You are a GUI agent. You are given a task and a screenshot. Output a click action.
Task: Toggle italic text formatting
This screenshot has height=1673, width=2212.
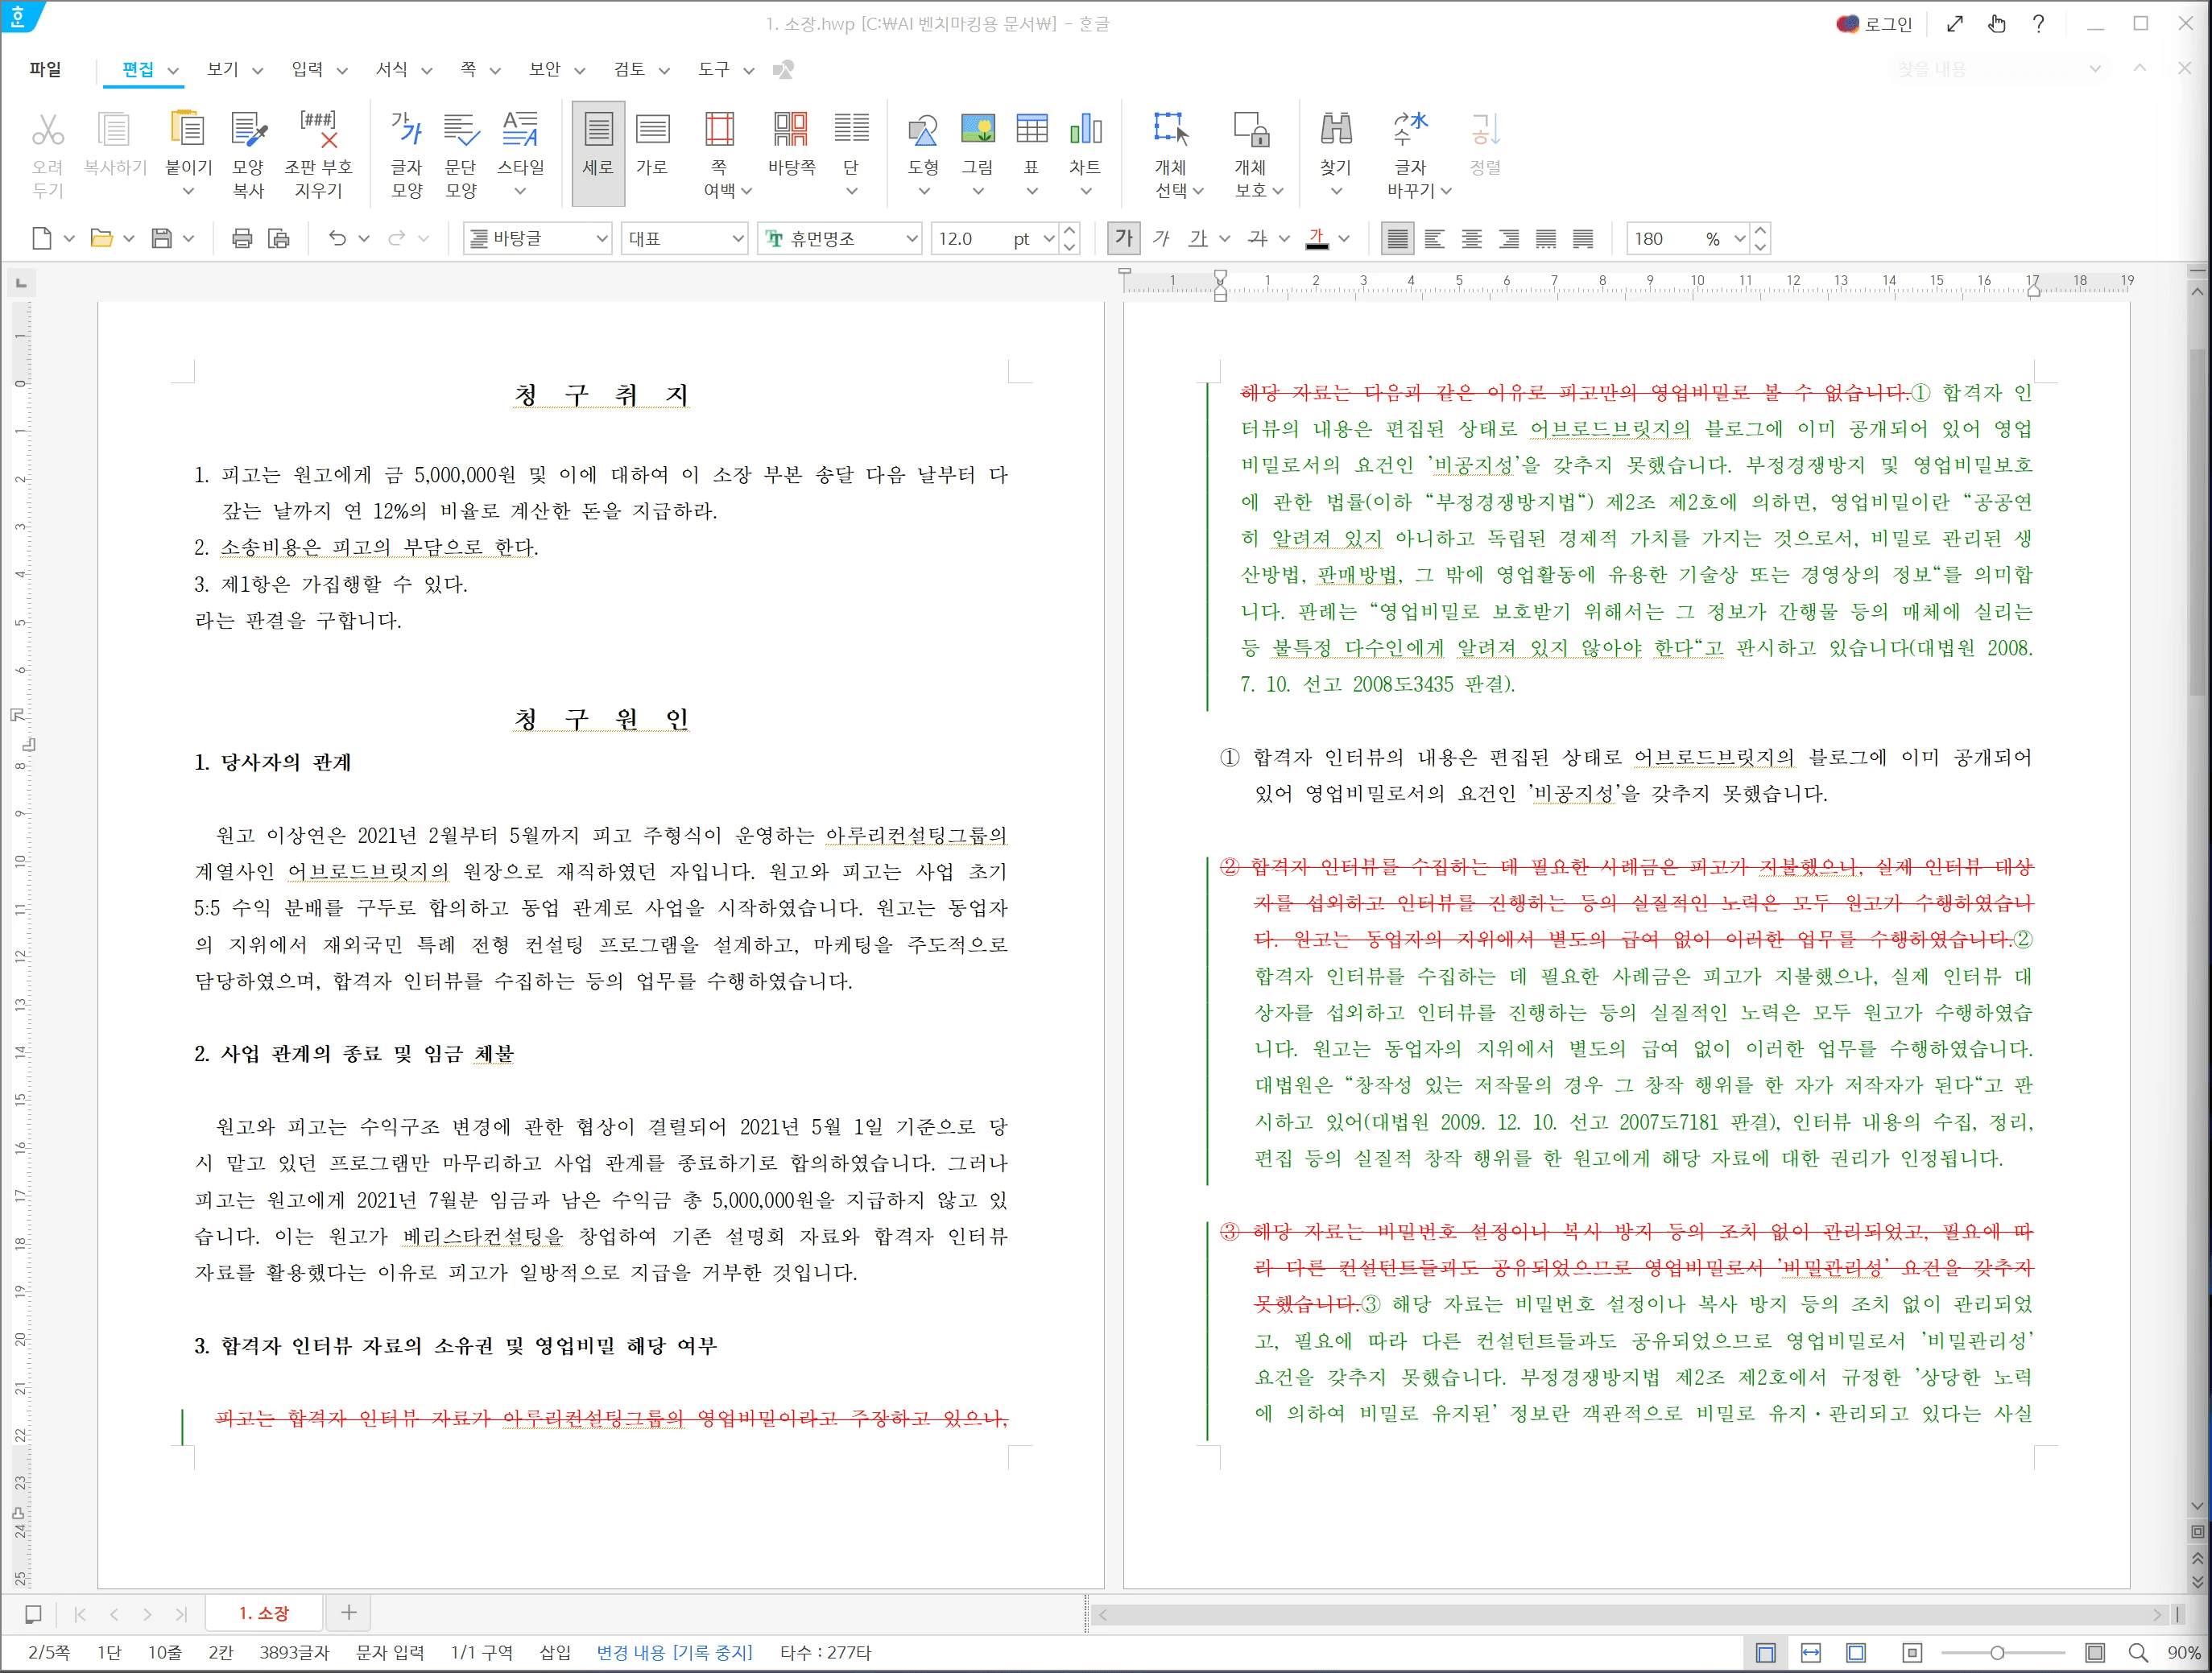[x=1161, y=238]
